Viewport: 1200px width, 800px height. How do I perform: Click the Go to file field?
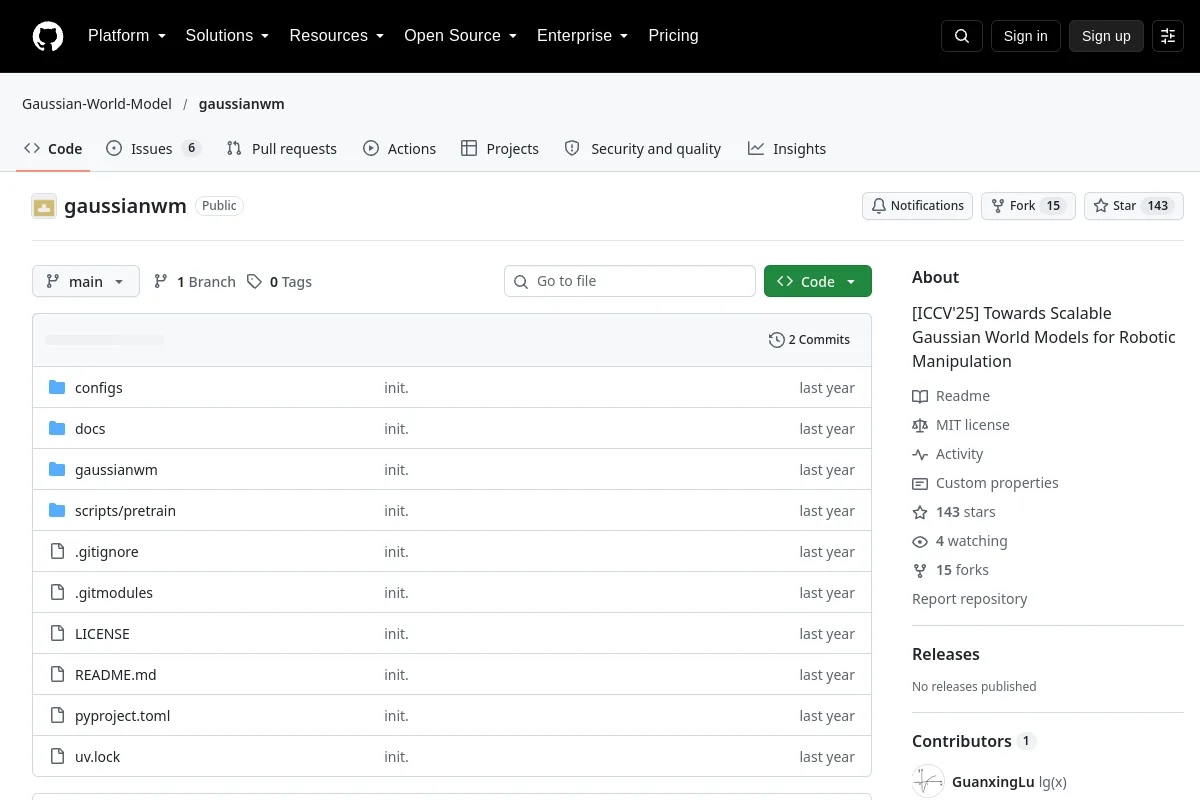(630, 281)
